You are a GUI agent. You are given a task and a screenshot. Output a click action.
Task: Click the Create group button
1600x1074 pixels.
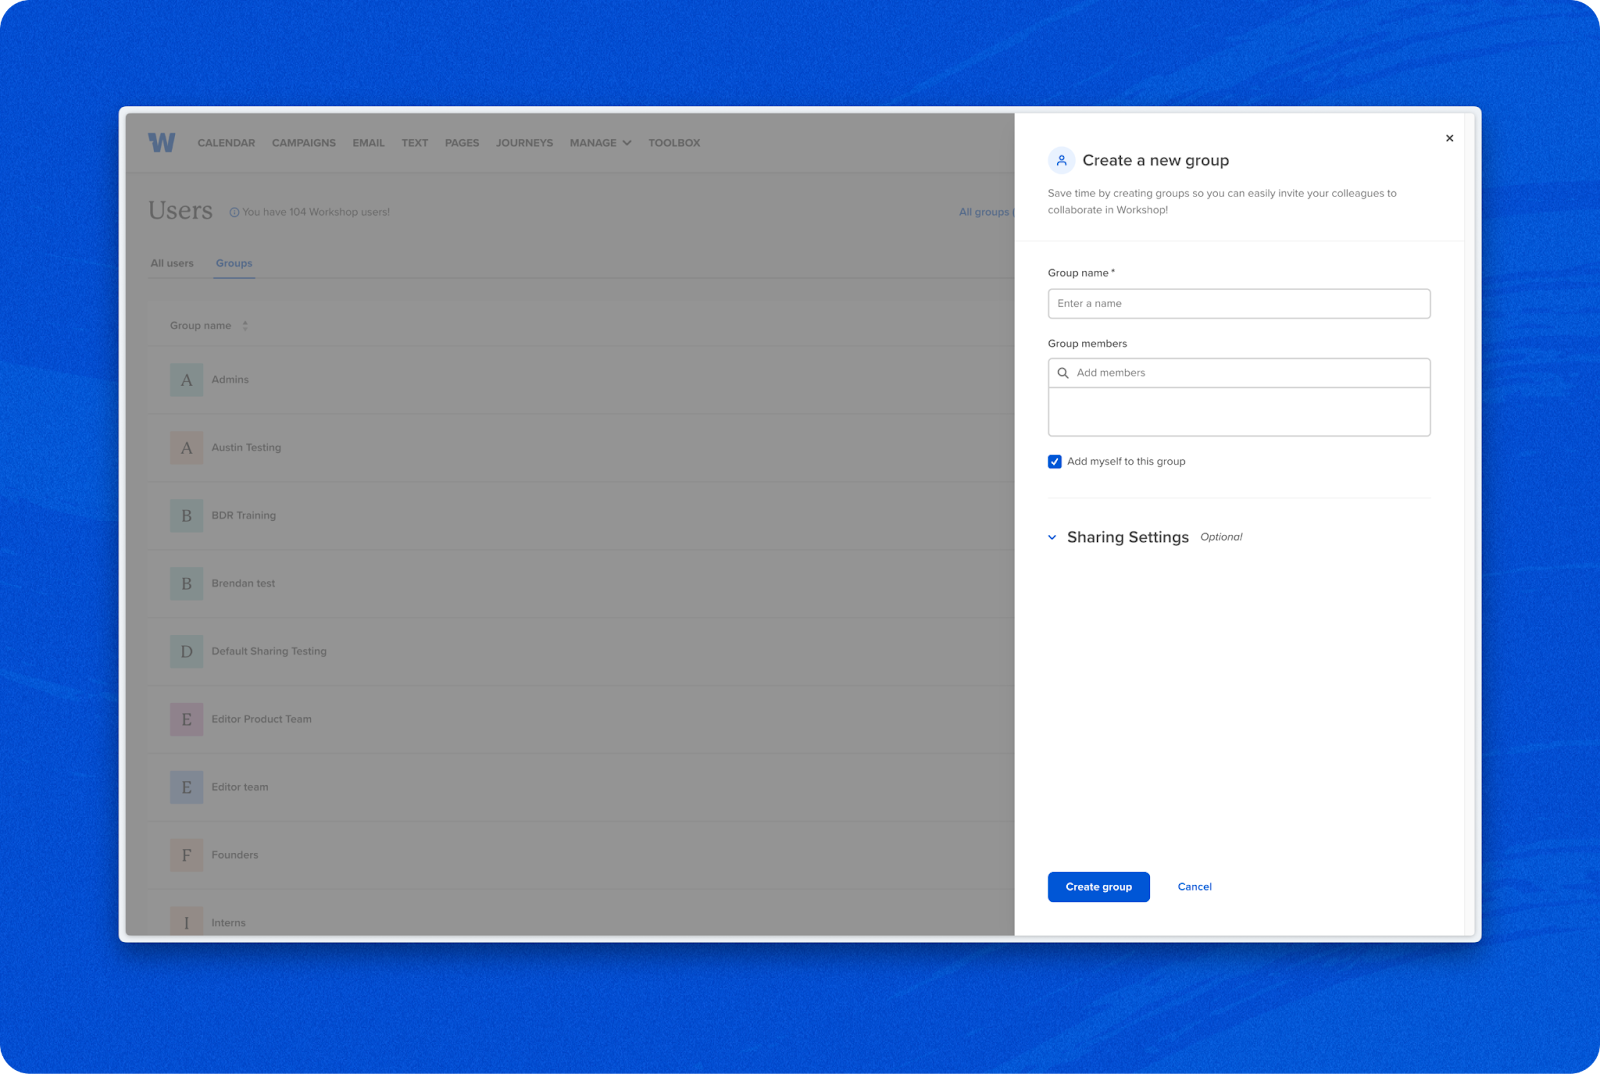pos(1098,887)
